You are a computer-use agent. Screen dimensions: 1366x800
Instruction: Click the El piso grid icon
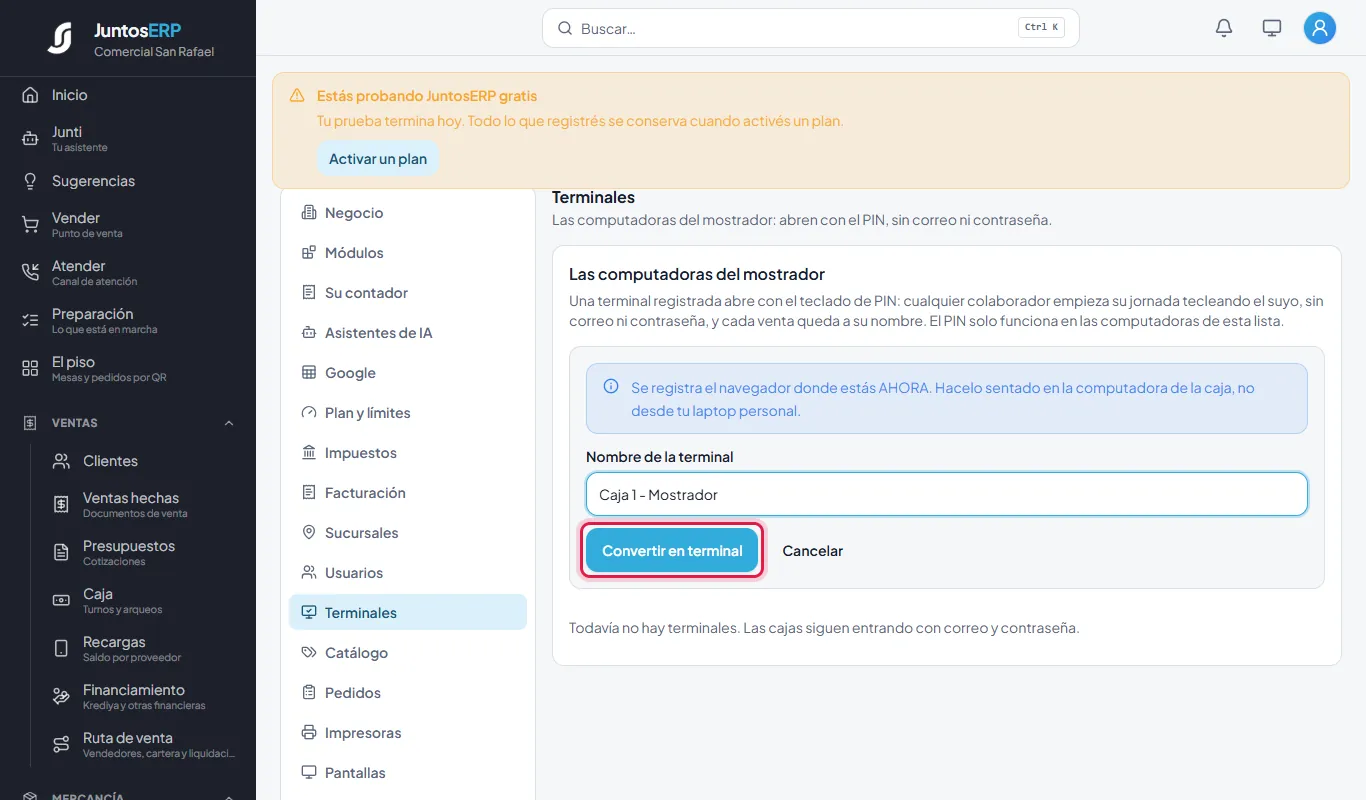(x=30, y=369)
